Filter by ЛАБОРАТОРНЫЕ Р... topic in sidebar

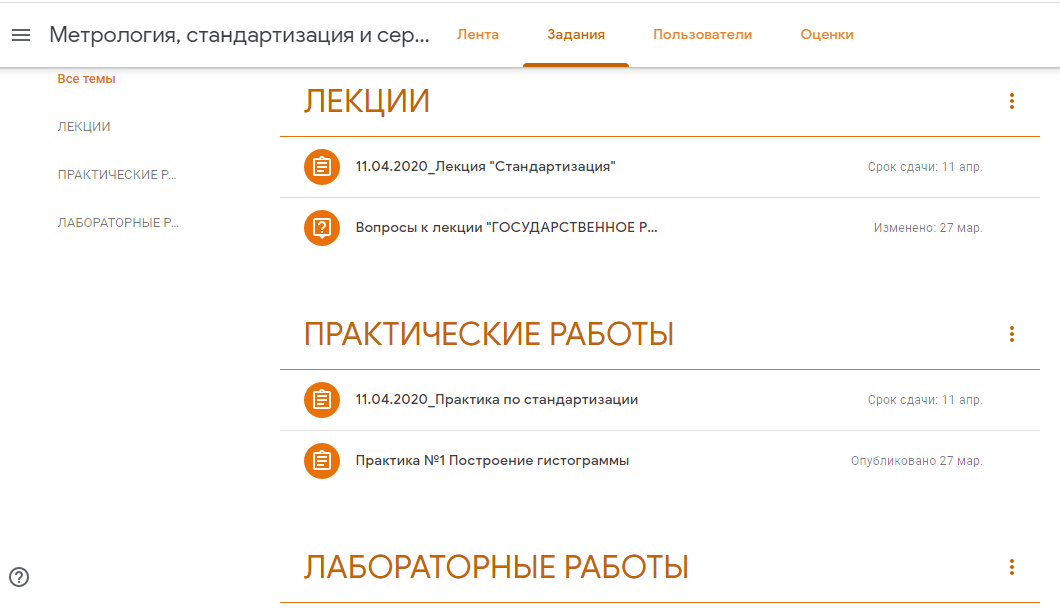click(x=119, y=223)
